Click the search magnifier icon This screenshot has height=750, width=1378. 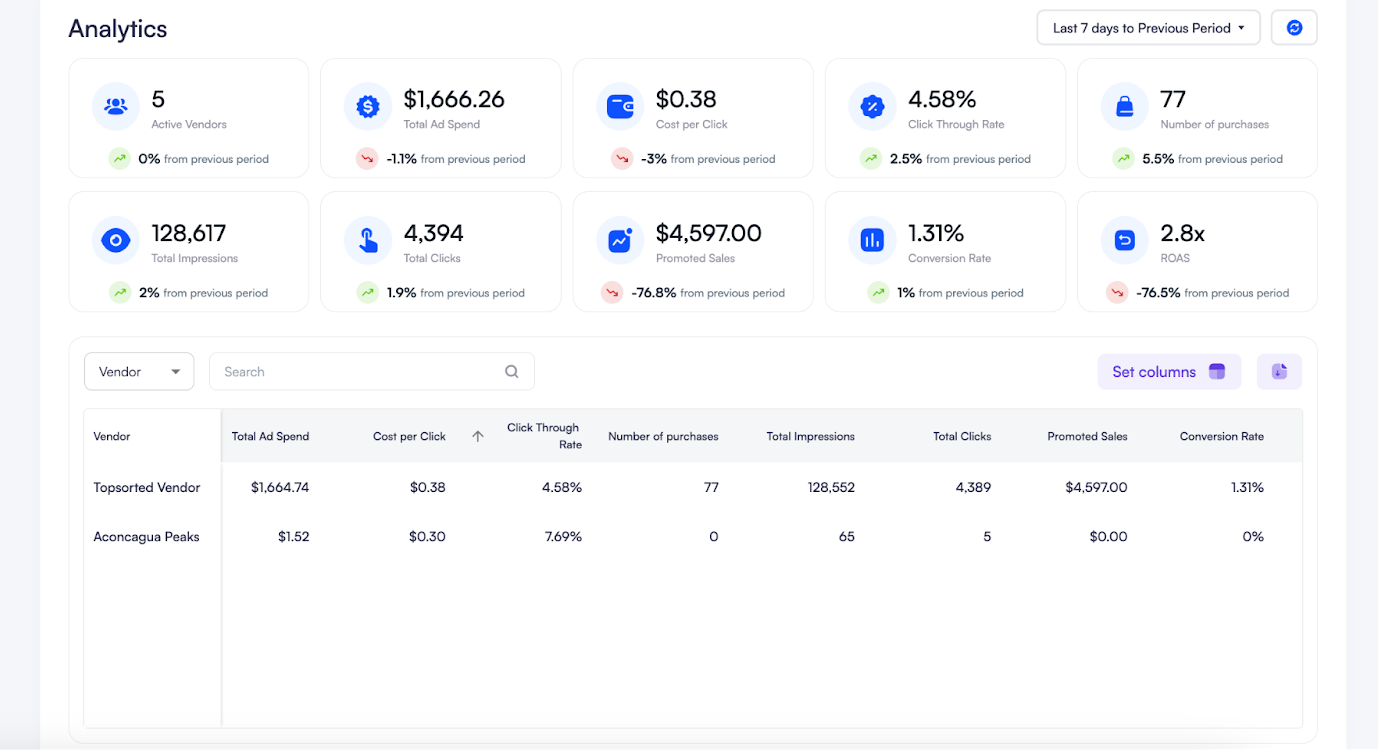coord(511,371)
